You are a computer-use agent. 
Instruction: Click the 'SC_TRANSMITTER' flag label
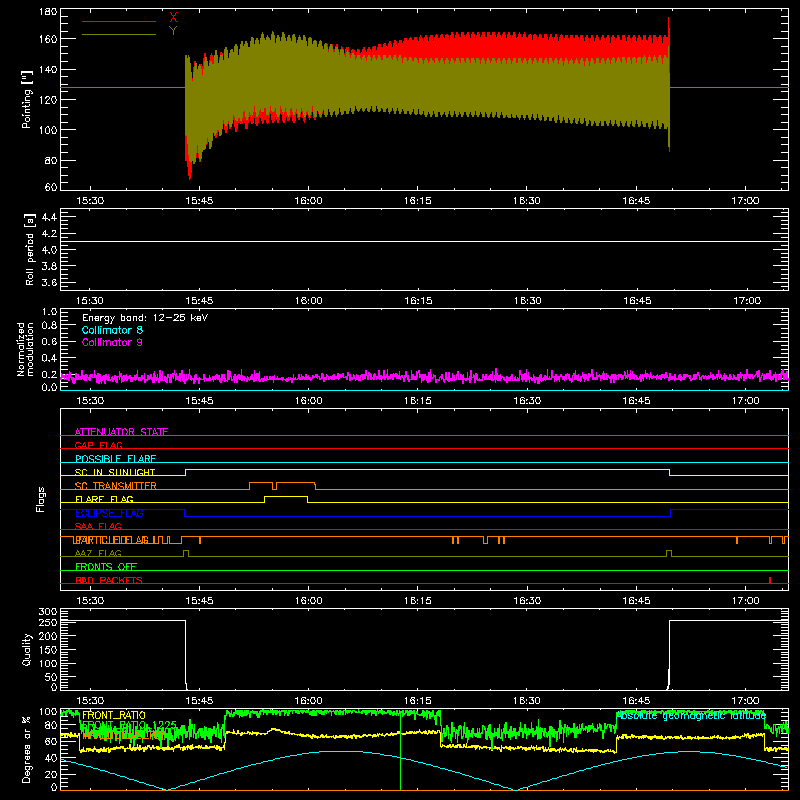click(x=116, y=485)
